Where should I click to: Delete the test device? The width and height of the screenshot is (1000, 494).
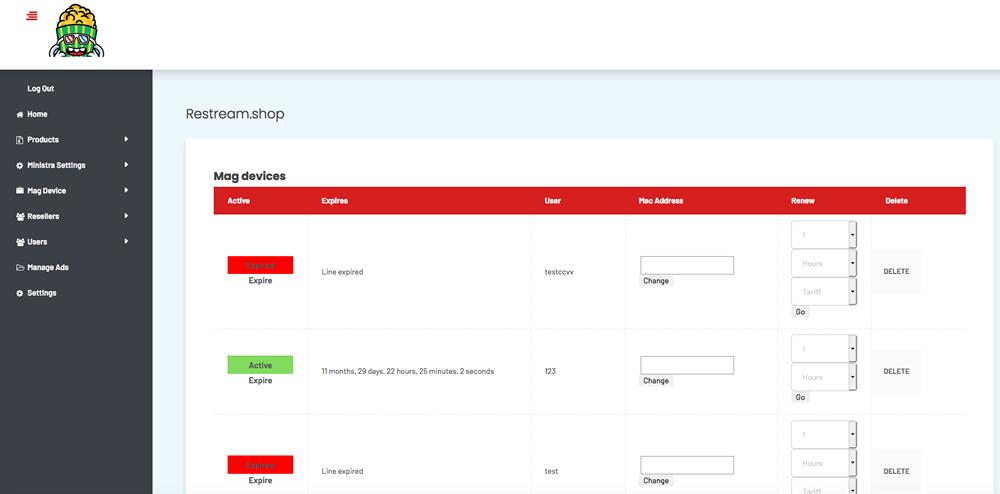point(896,471)
